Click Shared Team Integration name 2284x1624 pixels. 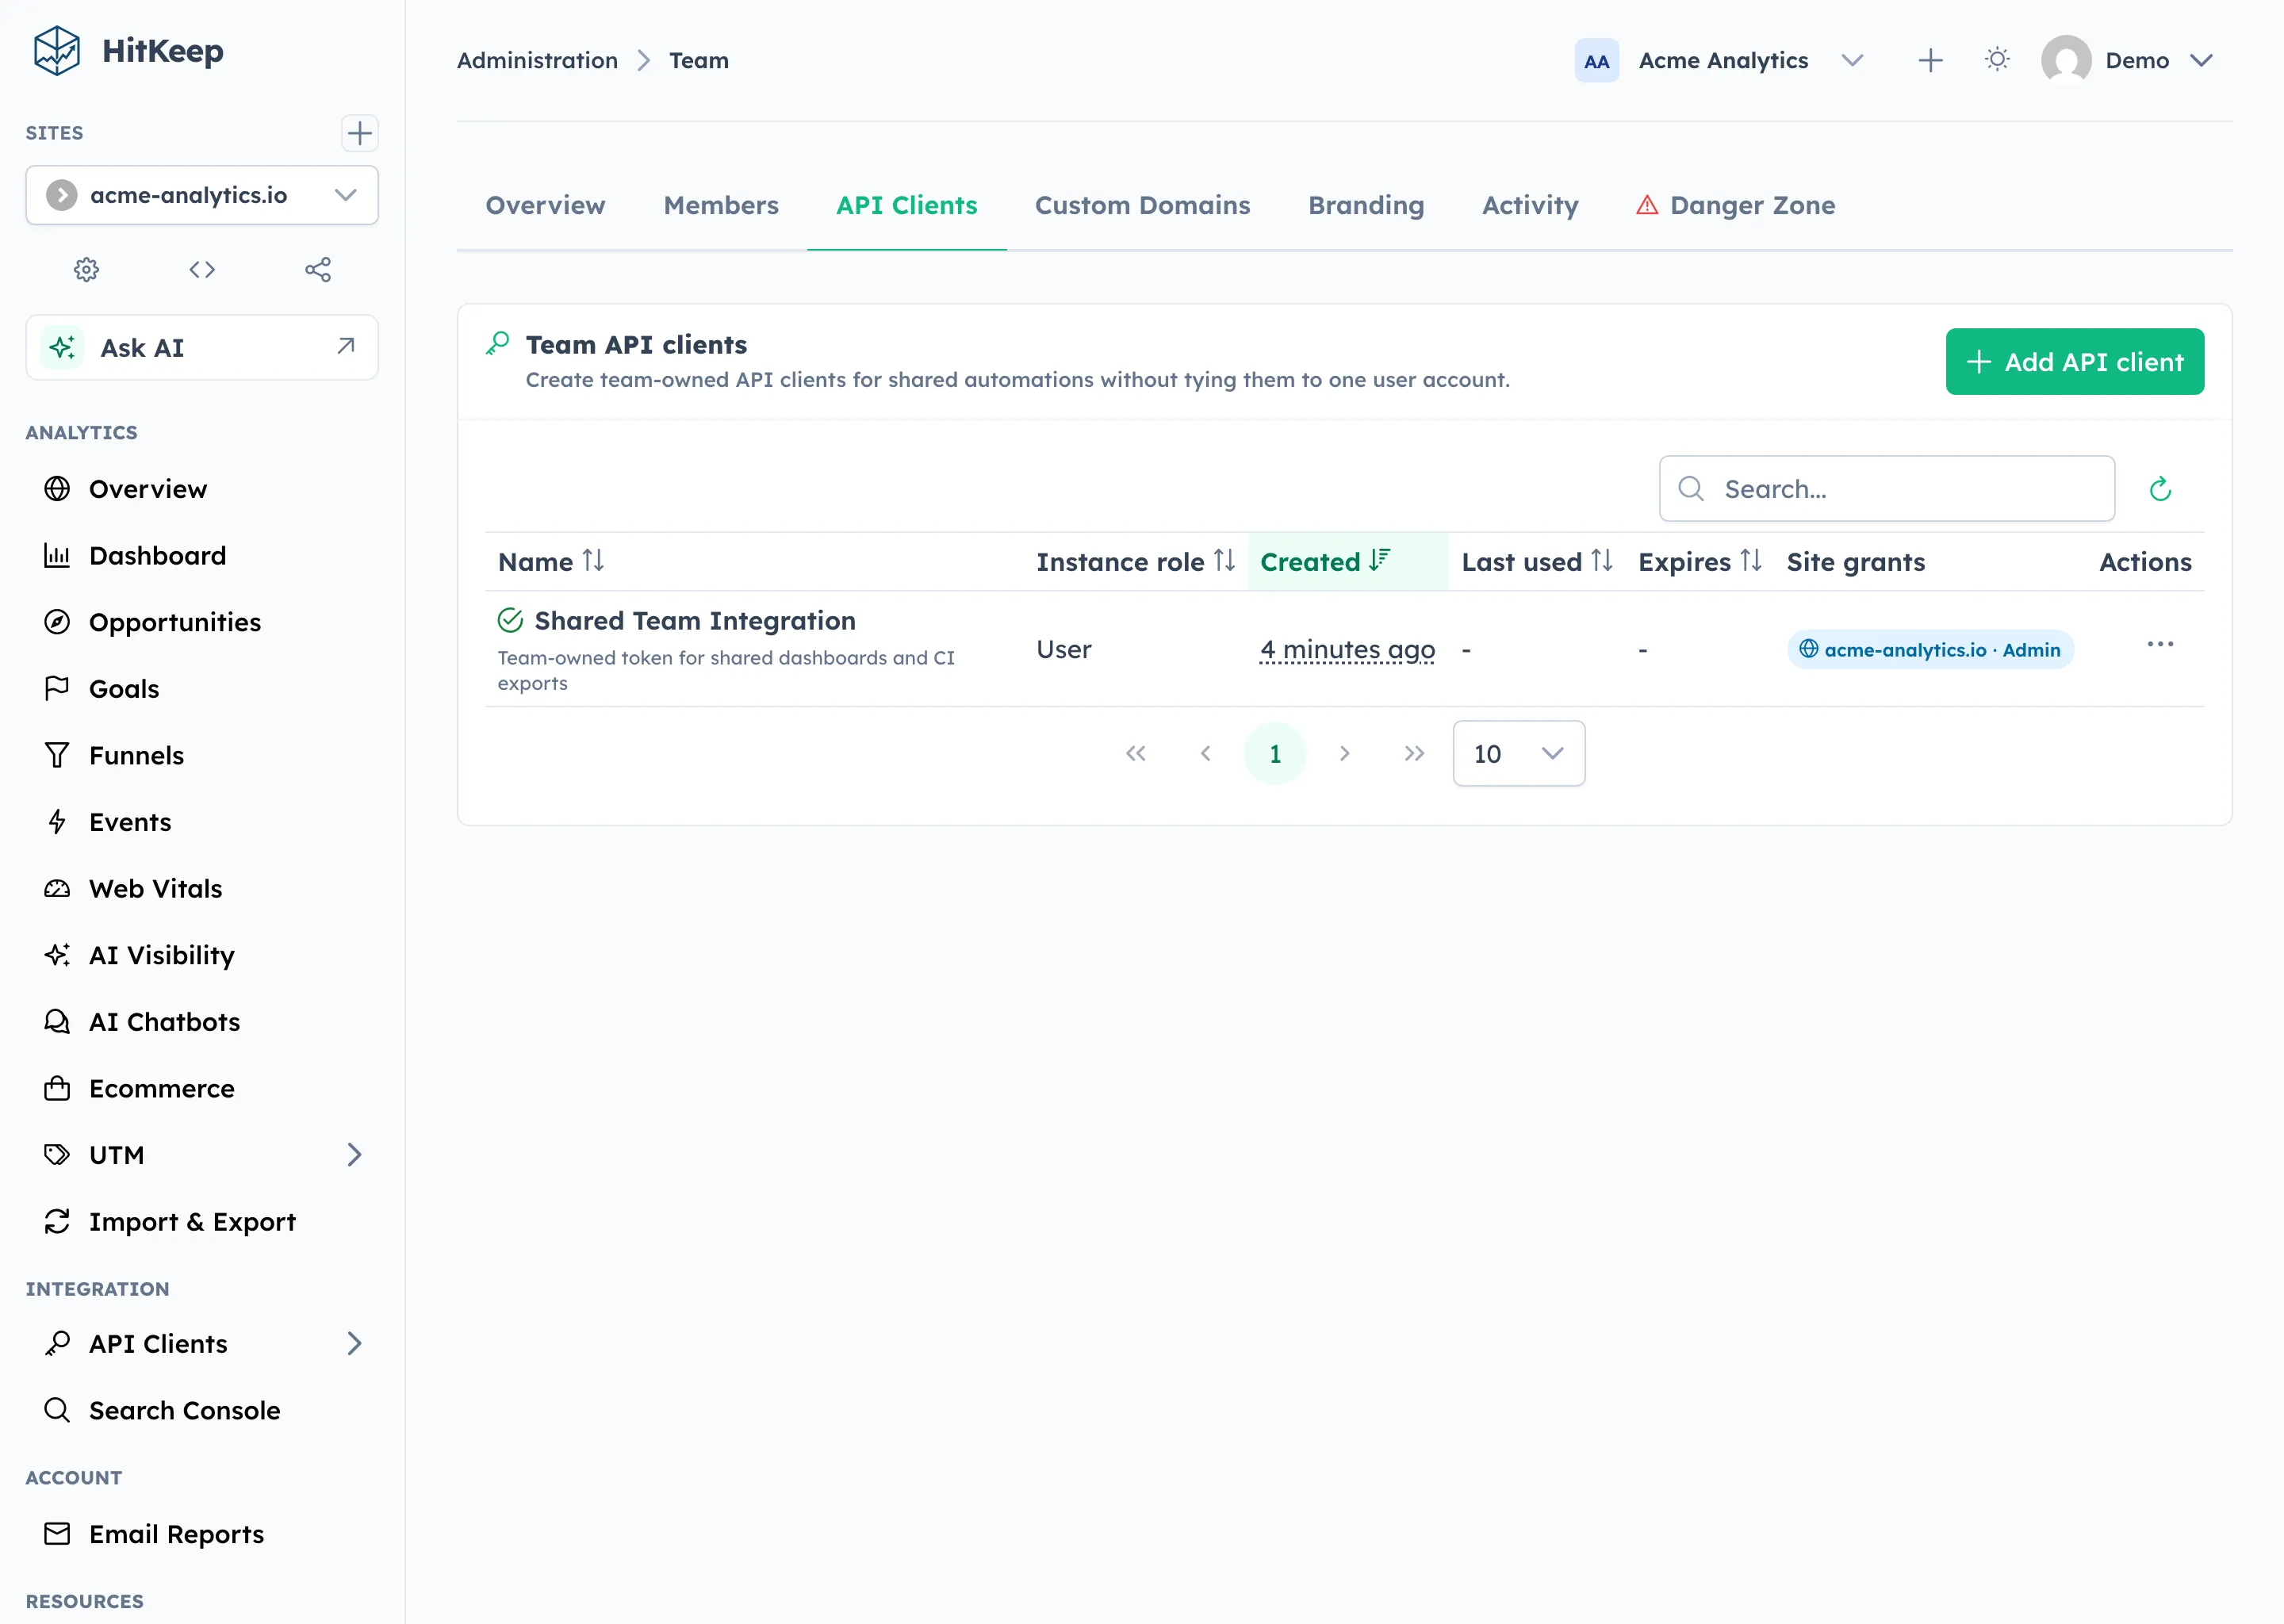[x=695, y=621]
